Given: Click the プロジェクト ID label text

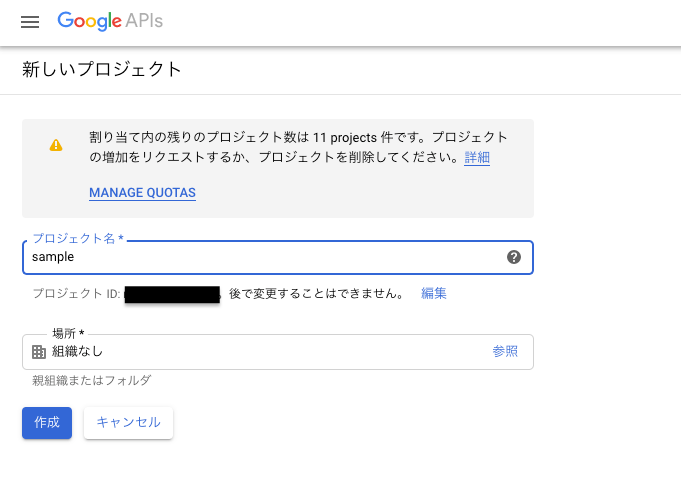Looking at the screenshot, I should tap(76, 294).
